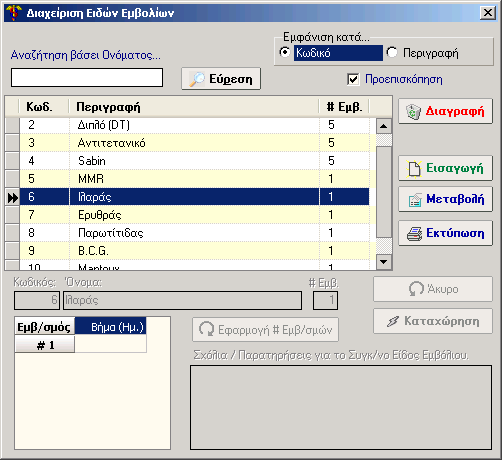
Task: Click the magnifier icon on the Εύρεση button
Action: tap(197, 79)
